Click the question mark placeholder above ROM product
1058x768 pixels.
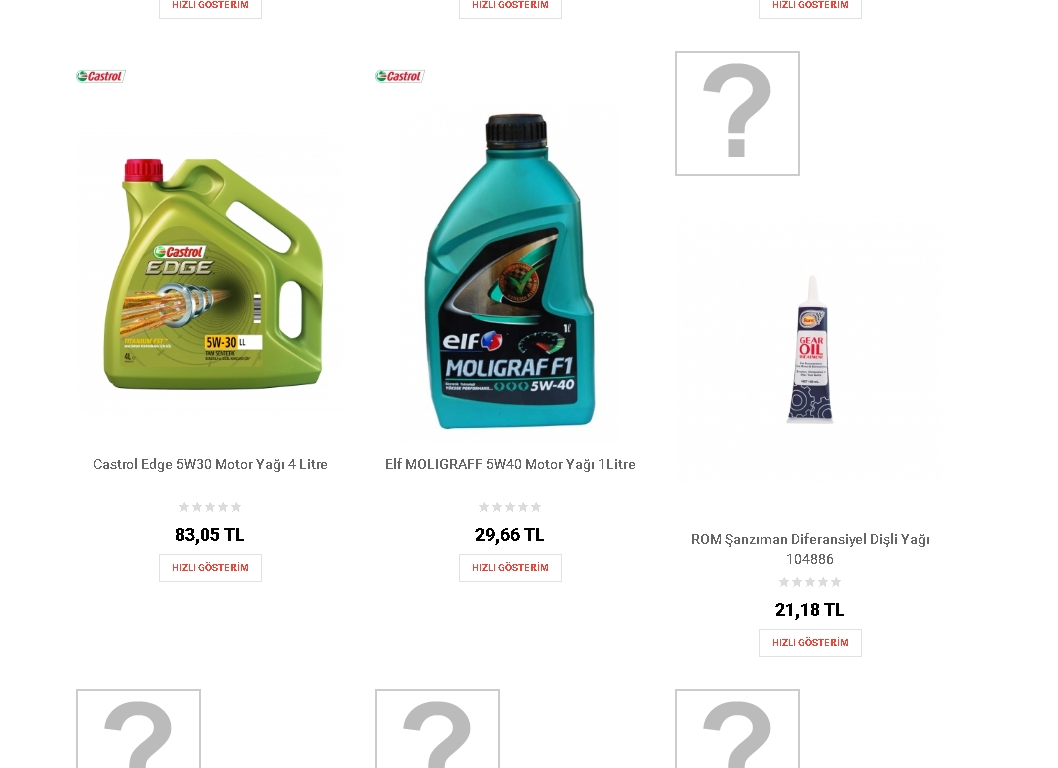point(737,113)
